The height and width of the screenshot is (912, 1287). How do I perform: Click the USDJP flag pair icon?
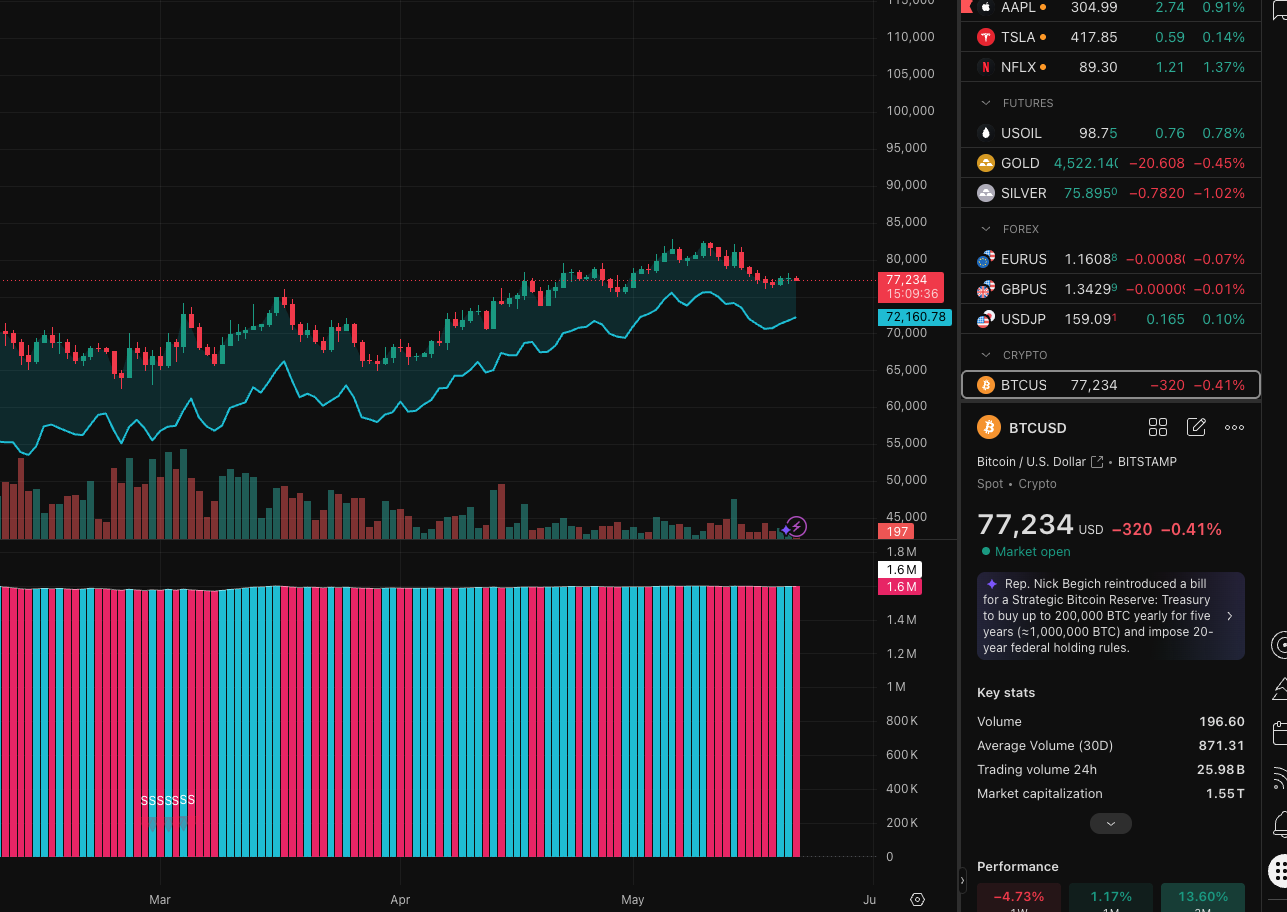(985, 319)
